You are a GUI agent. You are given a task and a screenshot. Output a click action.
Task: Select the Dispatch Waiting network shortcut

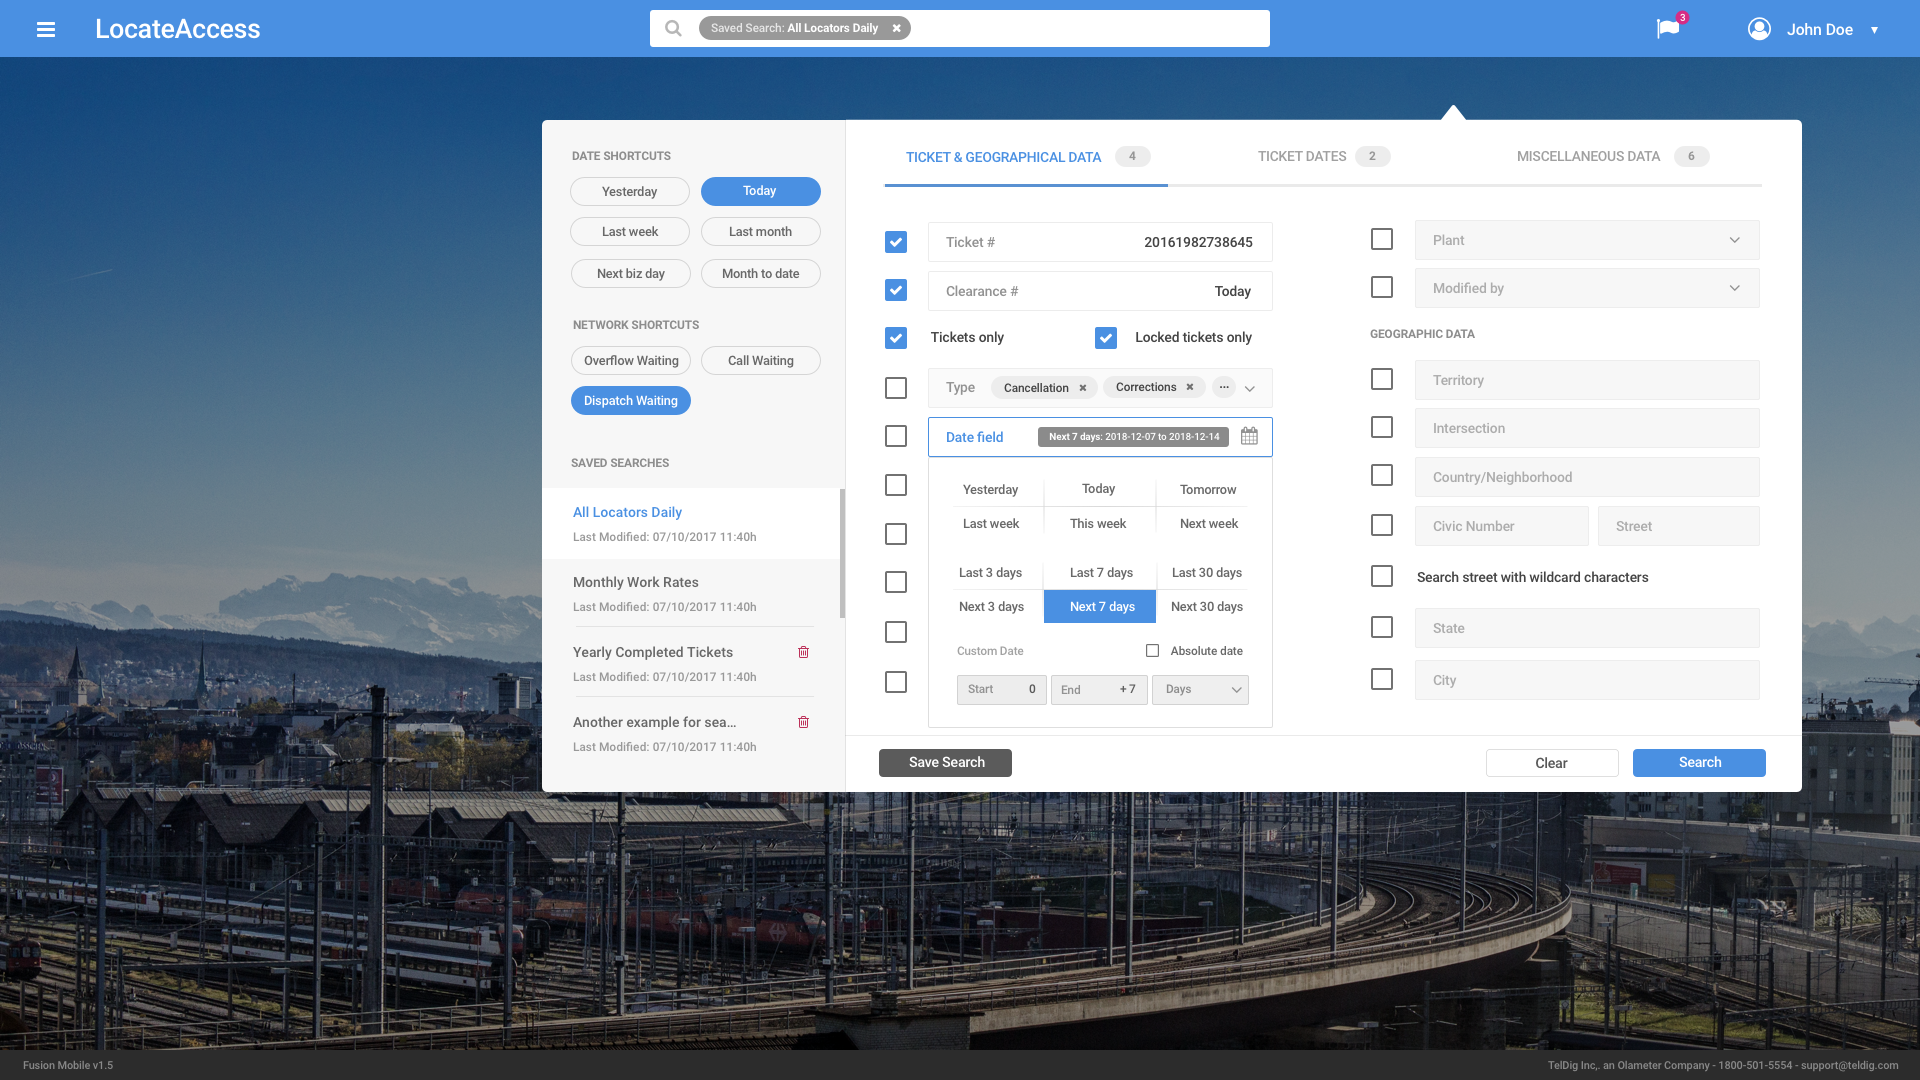630,401
